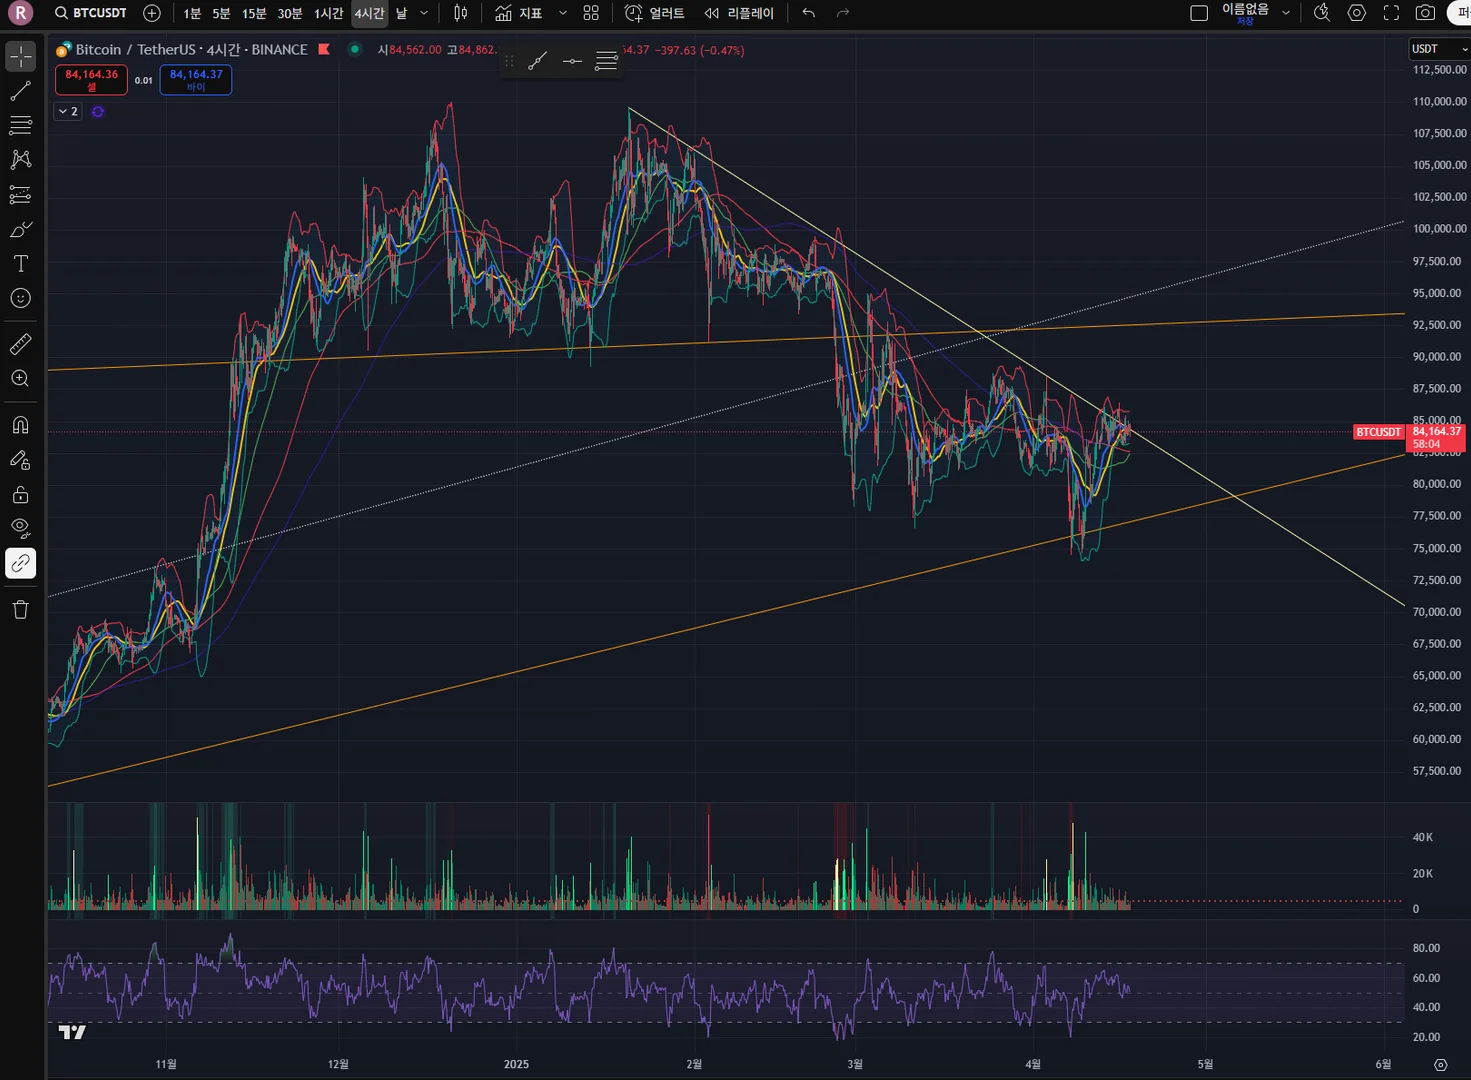Viewport: 1471px width, 1080px height.
Task: Click the red sell button 84,164.36
Action: click(x=91, y=80)
